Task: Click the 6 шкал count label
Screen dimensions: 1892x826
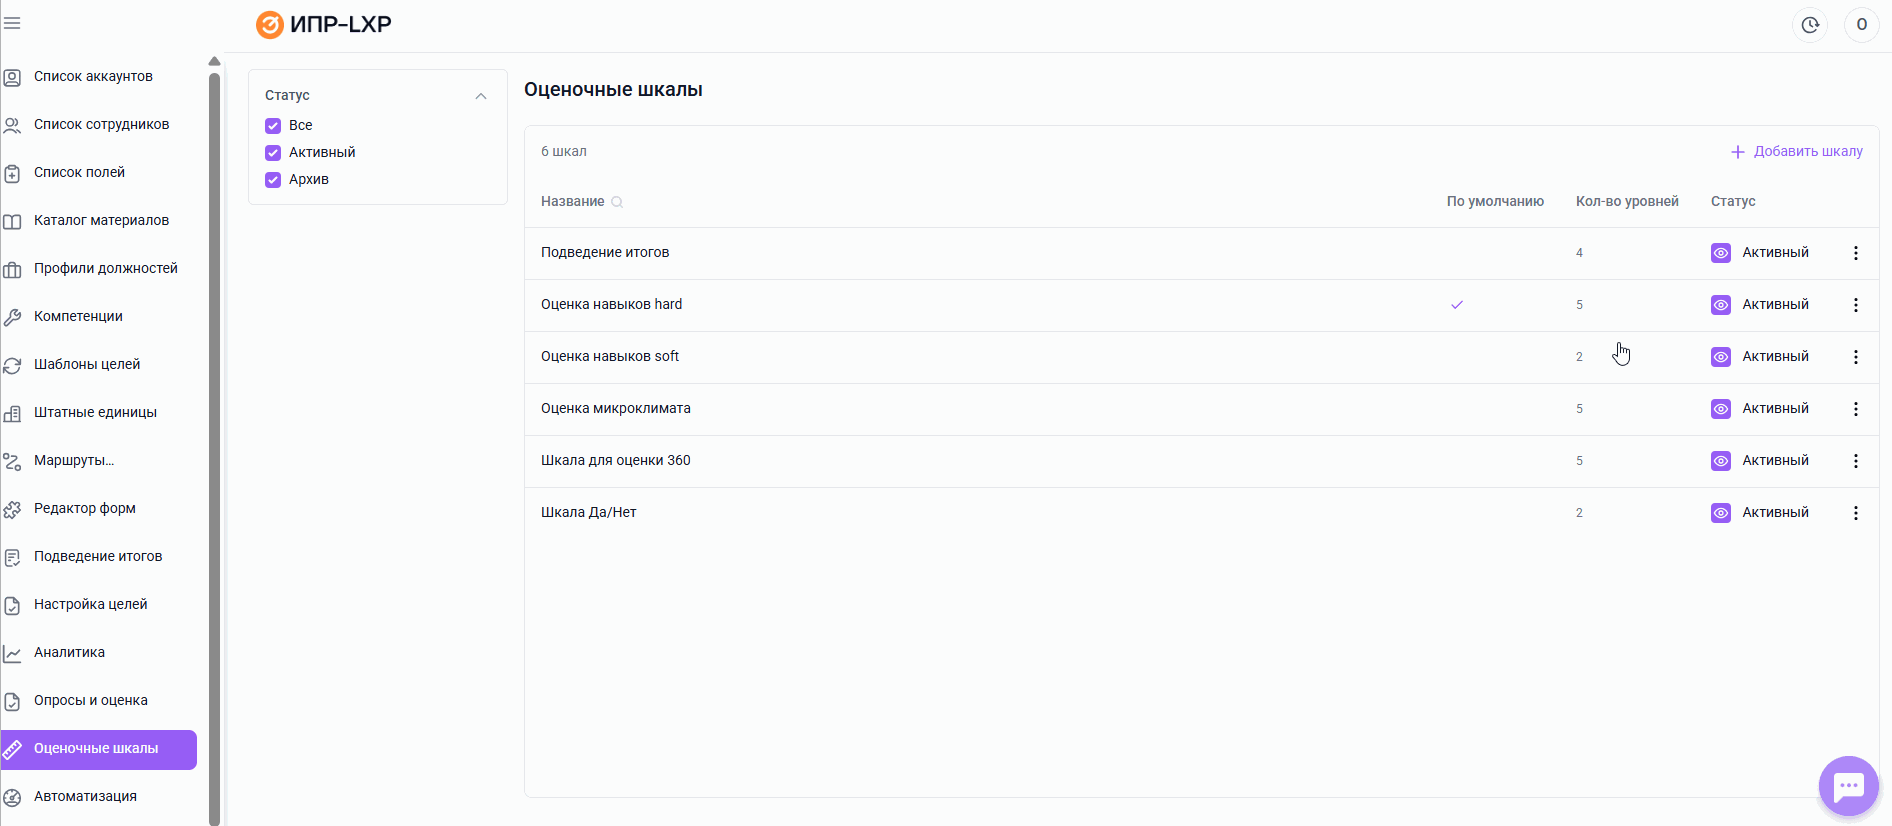Action: pos(564,152)
